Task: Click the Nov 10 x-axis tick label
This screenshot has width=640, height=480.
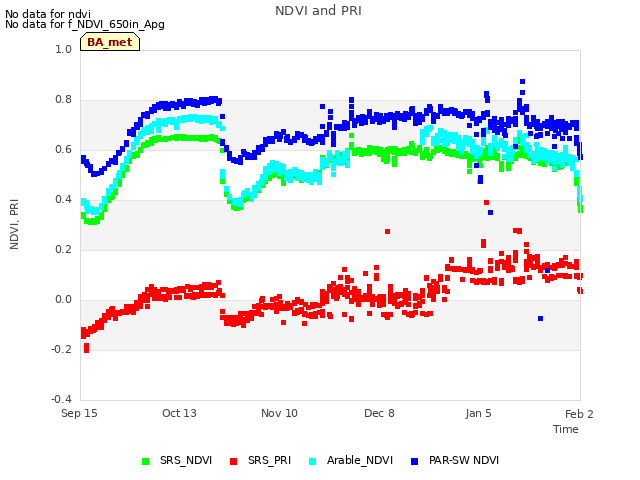Action: coord(279,413)
